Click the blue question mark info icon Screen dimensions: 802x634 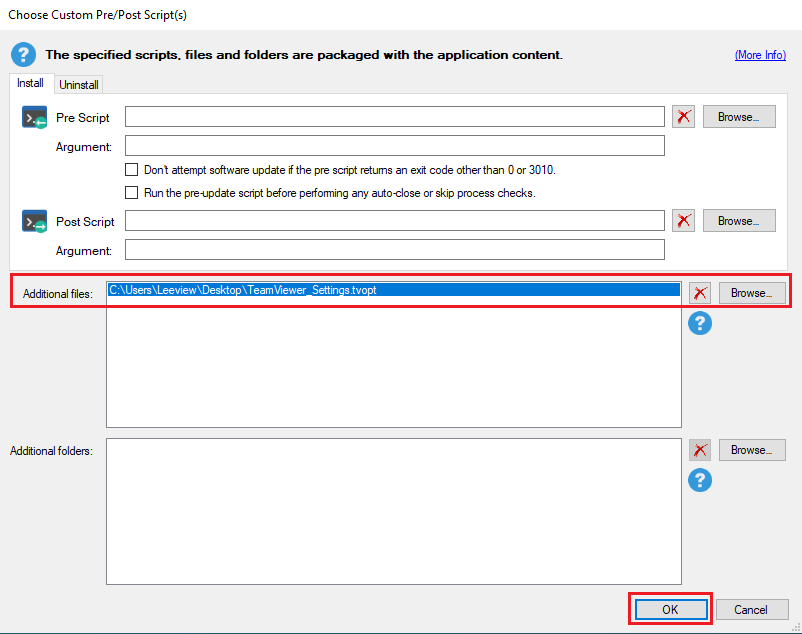(24, 55)
